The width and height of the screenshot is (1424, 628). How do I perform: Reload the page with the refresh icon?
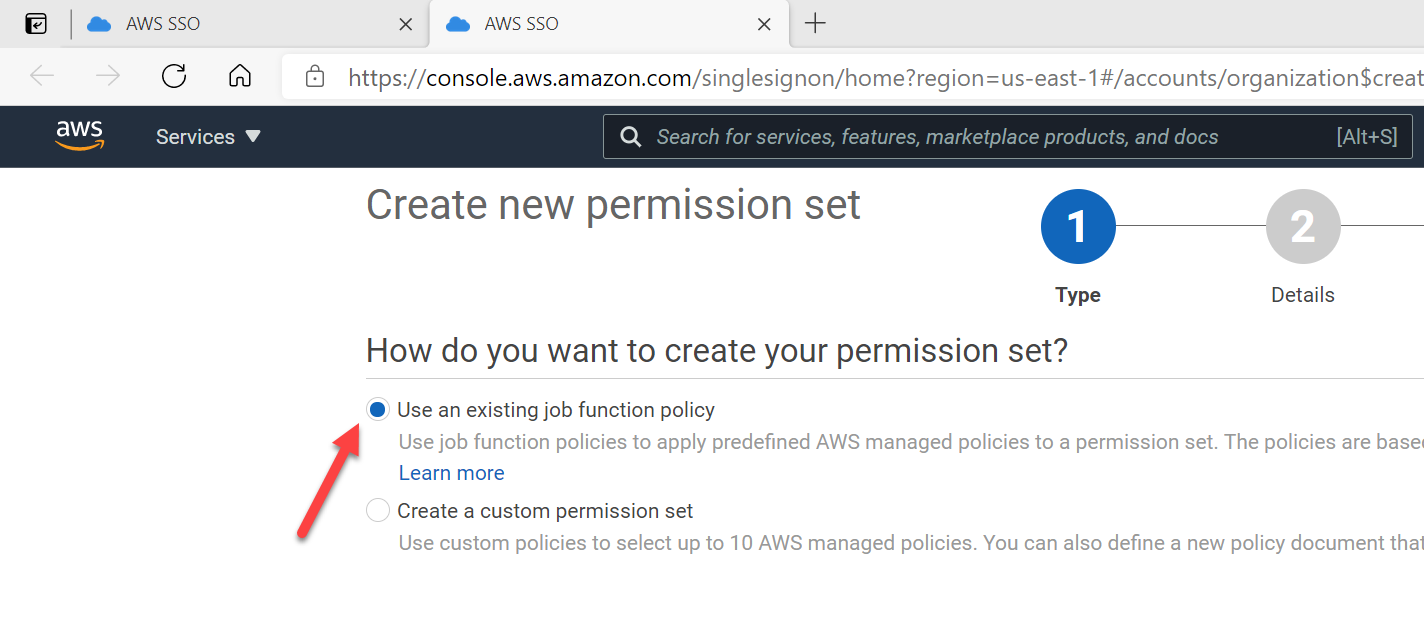click(174, 76)
